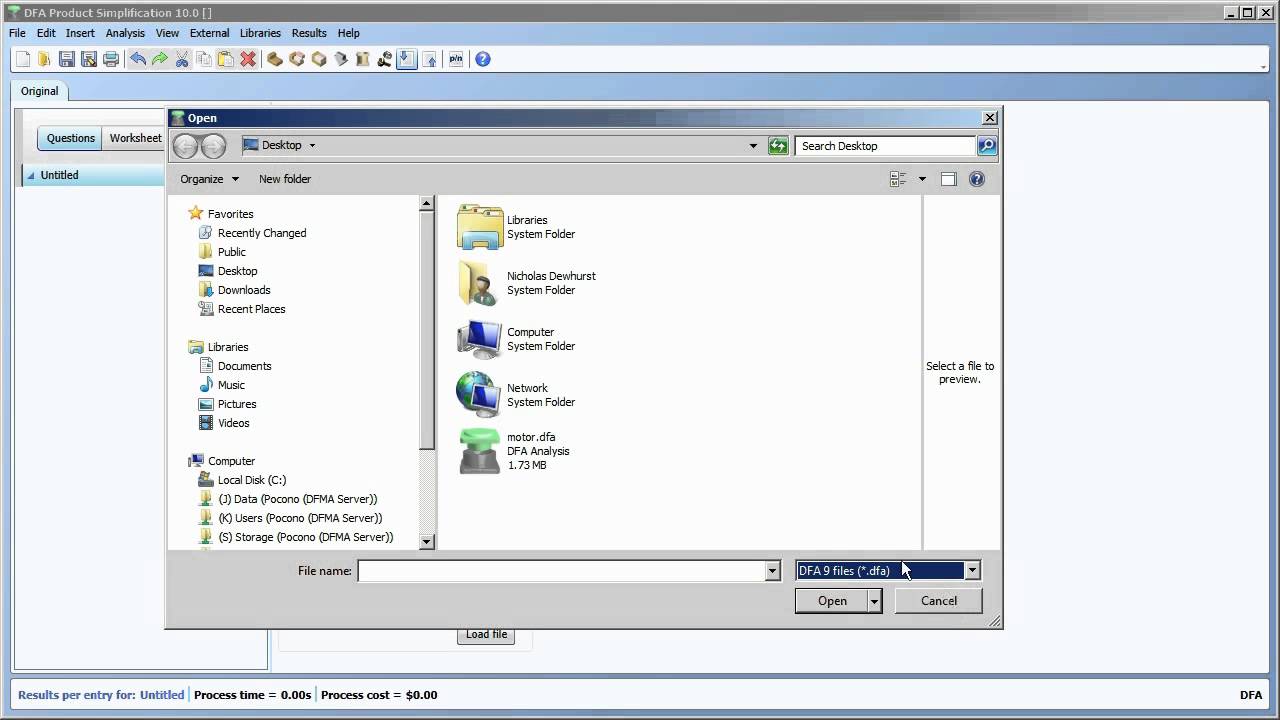Select the Network system folder

pos(516,395)
